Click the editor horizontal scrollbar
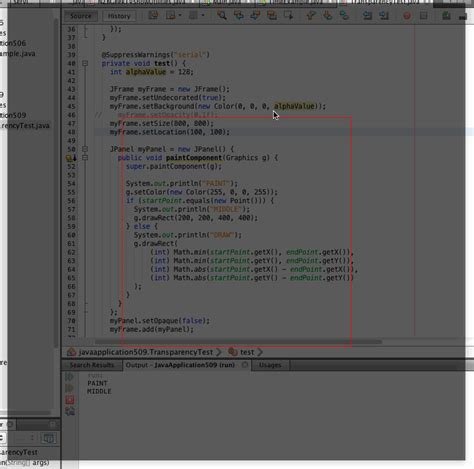The image size is (474, 469). (238, 342)
